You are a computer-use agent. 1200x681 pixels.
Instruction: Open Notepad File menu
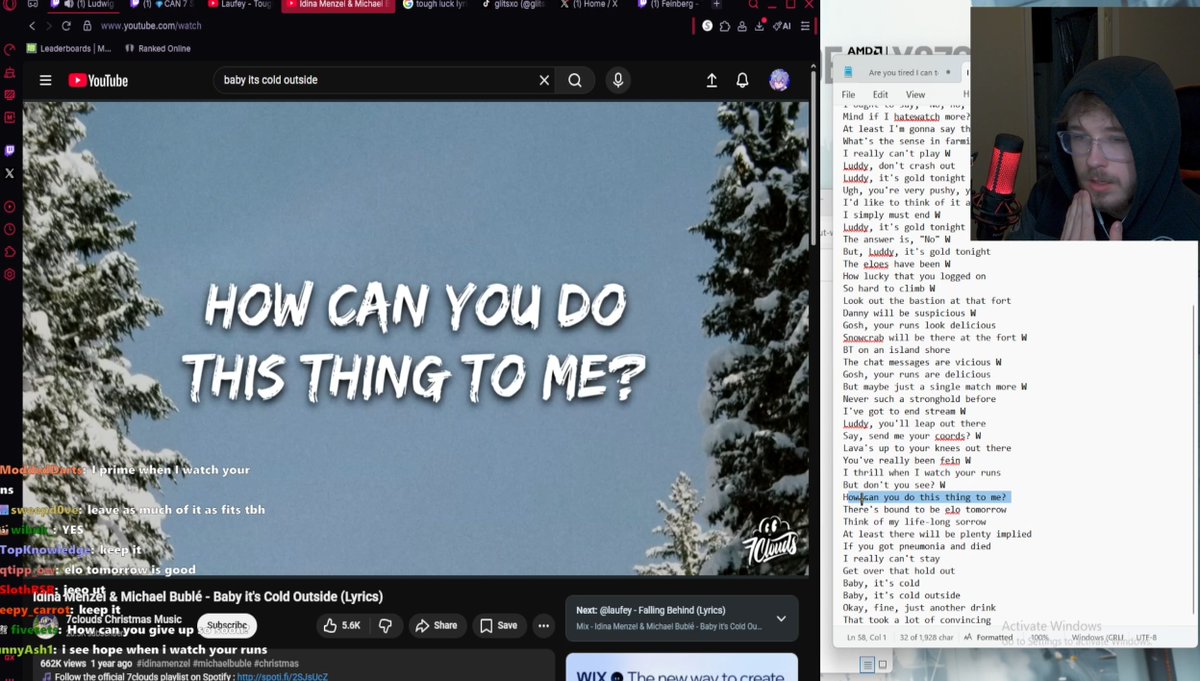[x=848, y=94]
